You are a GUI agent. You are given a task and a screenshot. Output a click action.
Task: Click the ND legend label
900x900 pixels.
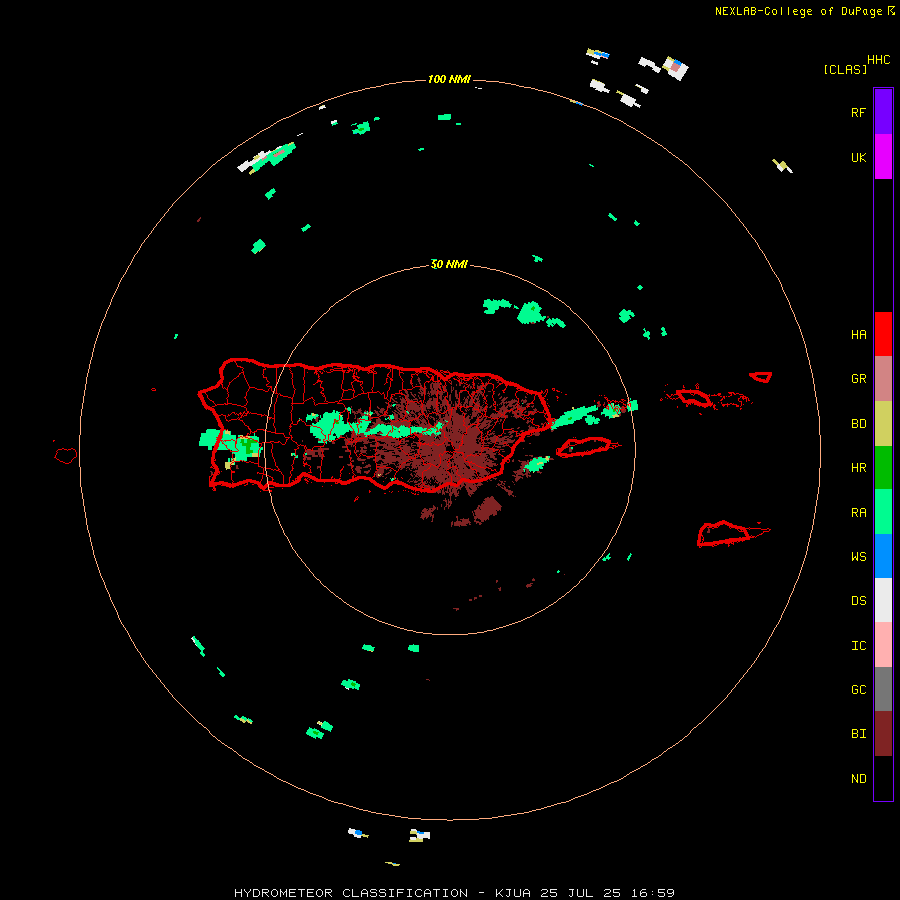coord(859,779)
